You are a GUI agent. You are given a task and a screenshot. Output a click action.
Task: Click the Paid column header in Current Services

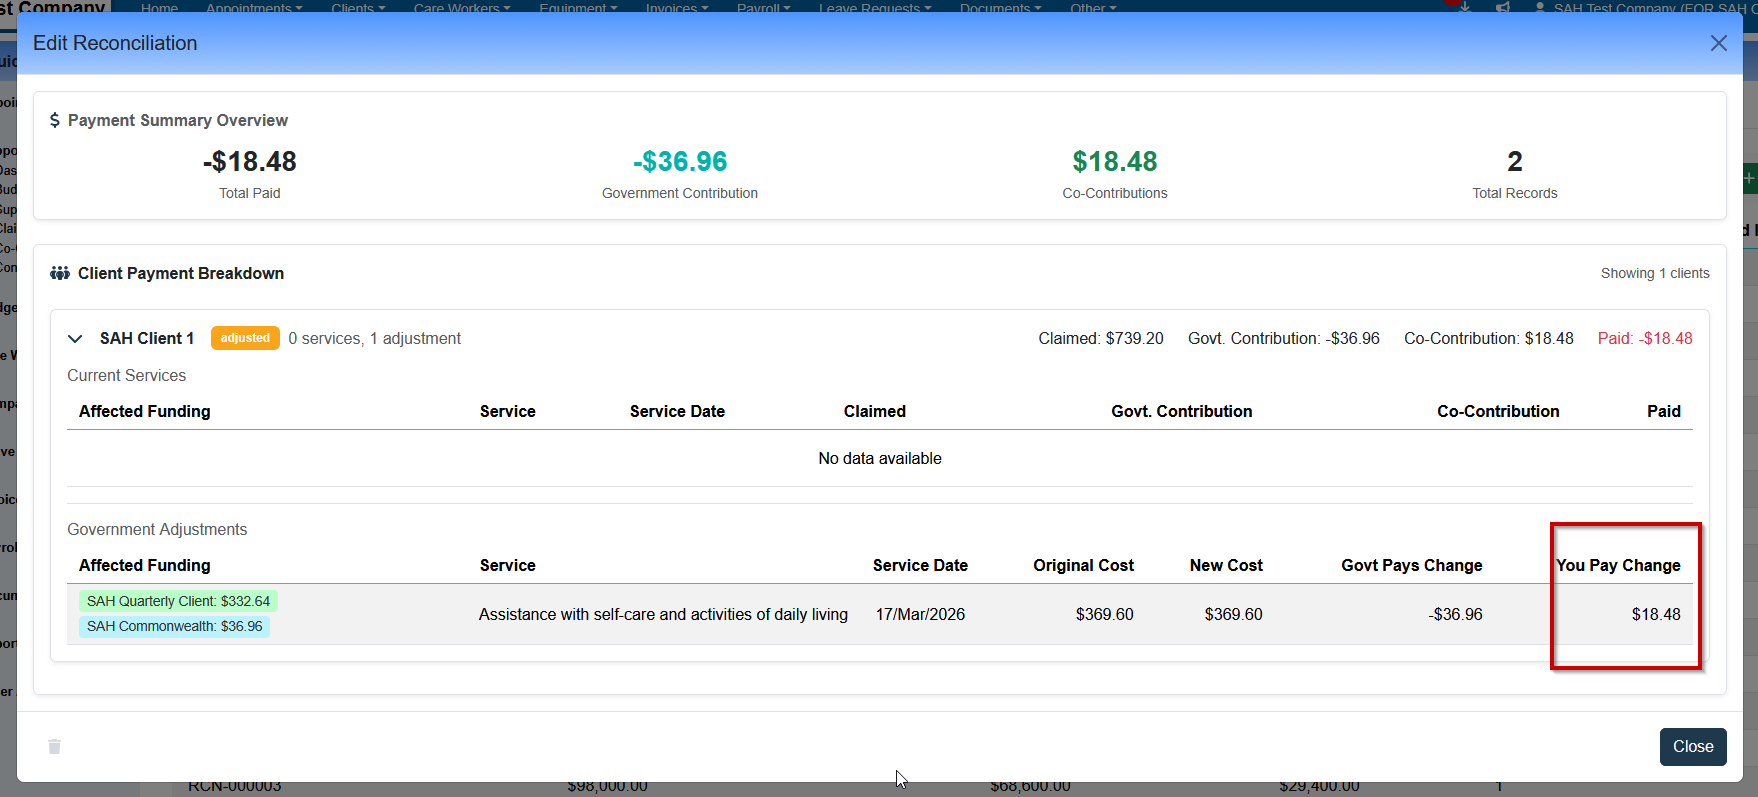pyautogui.click(x=1664, y=411)
